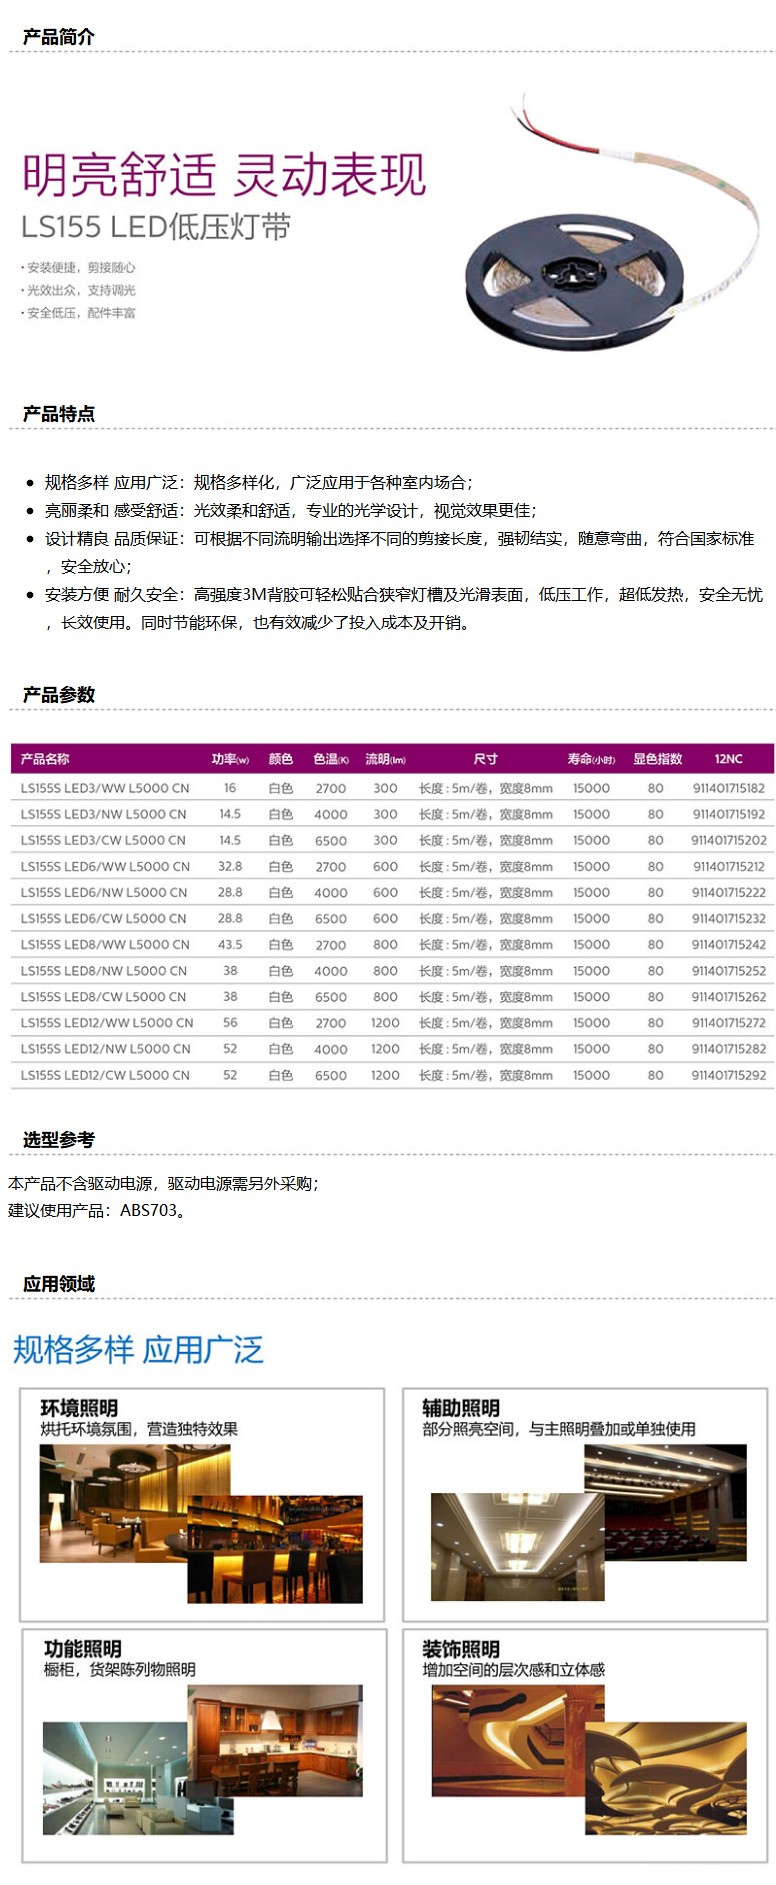
Task: Click the 应用领域 section heading
Action: pos(58,1284)
